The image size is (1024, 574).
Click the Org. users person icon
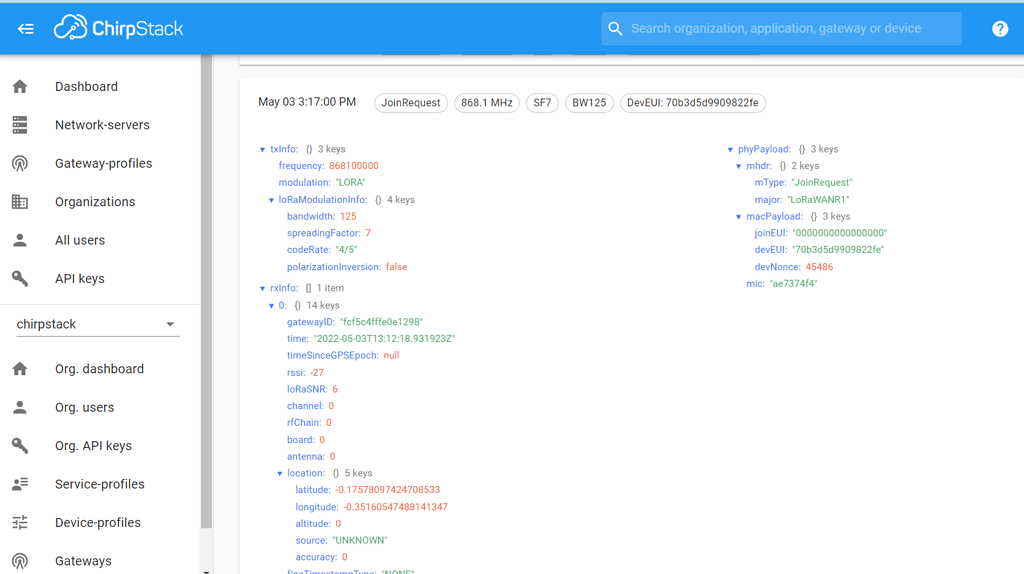coord(20,407)
